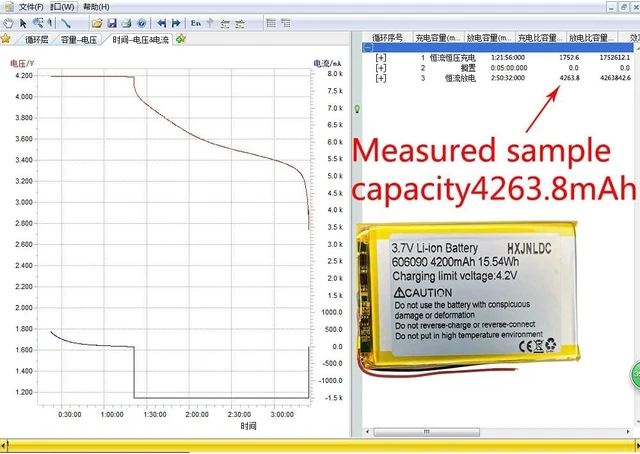Click the 放电容量 column header
This screenshot has height=454, width=640.
[489, 38]
